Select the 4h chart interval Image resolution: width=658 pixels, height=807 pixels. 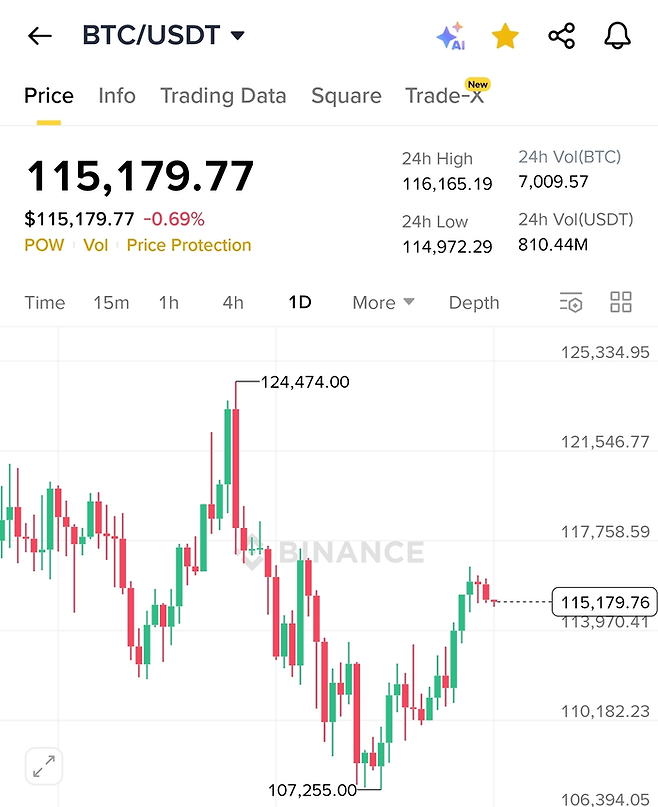[x=233, y=303]
